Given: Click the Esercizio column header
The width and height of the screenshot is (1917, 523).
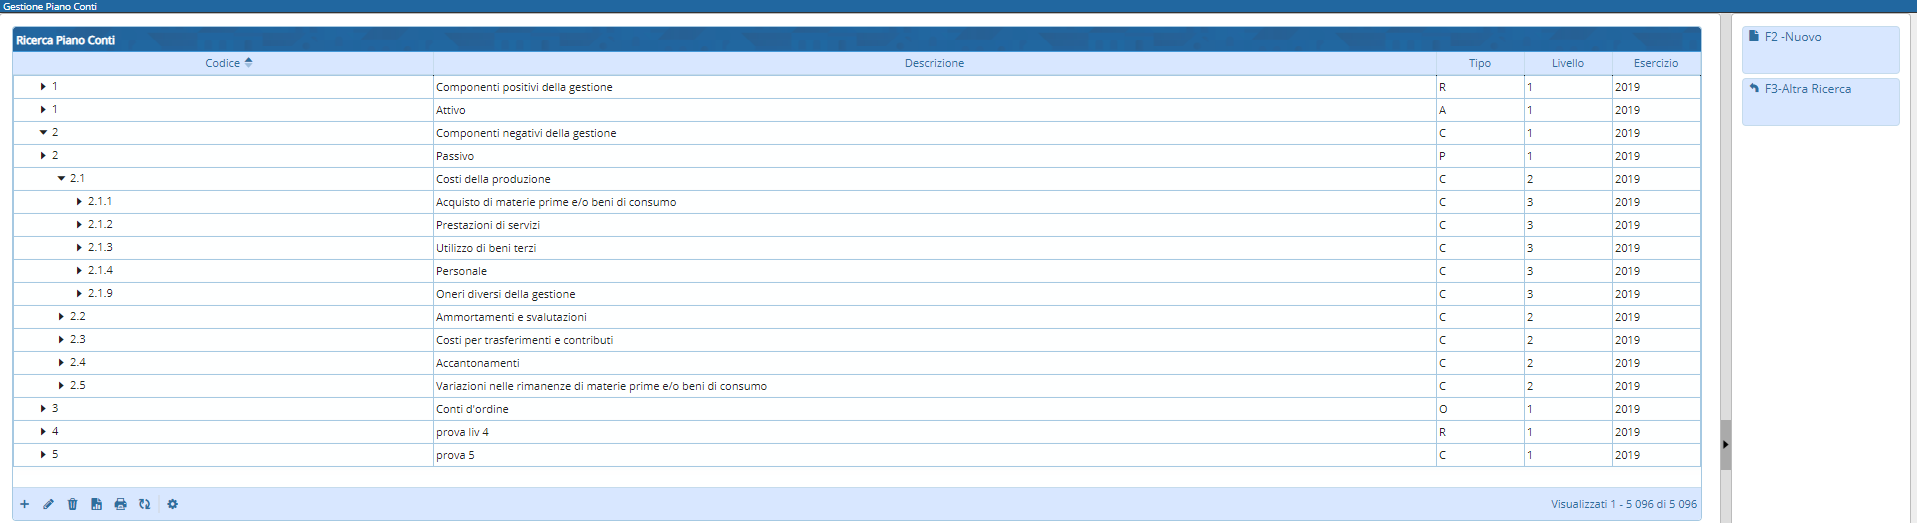Looking at the screenshot, I should click(x=1655, y=63).
